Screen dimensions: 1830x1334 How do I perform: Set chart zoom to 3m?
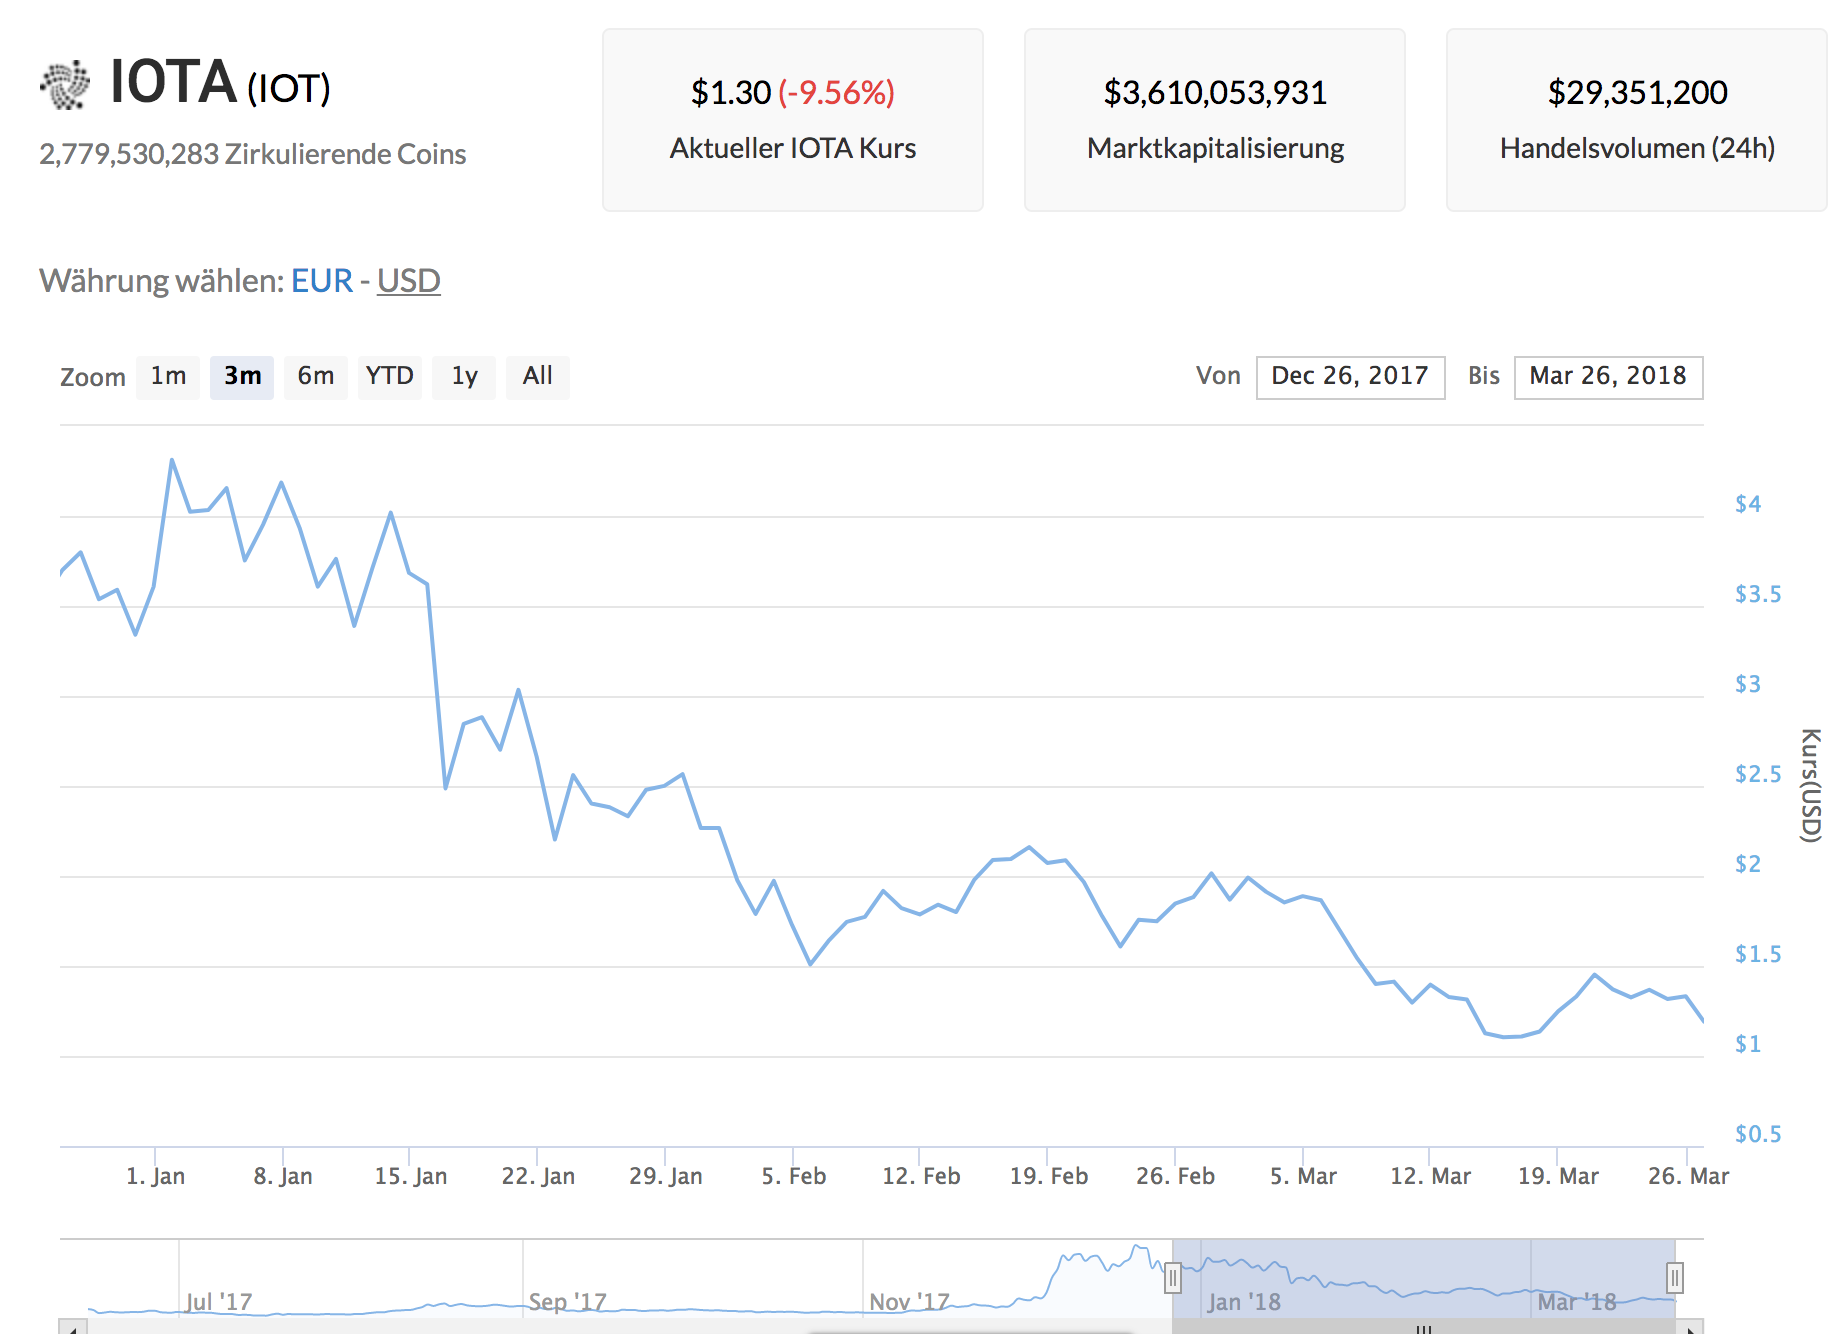pos(242,377)
